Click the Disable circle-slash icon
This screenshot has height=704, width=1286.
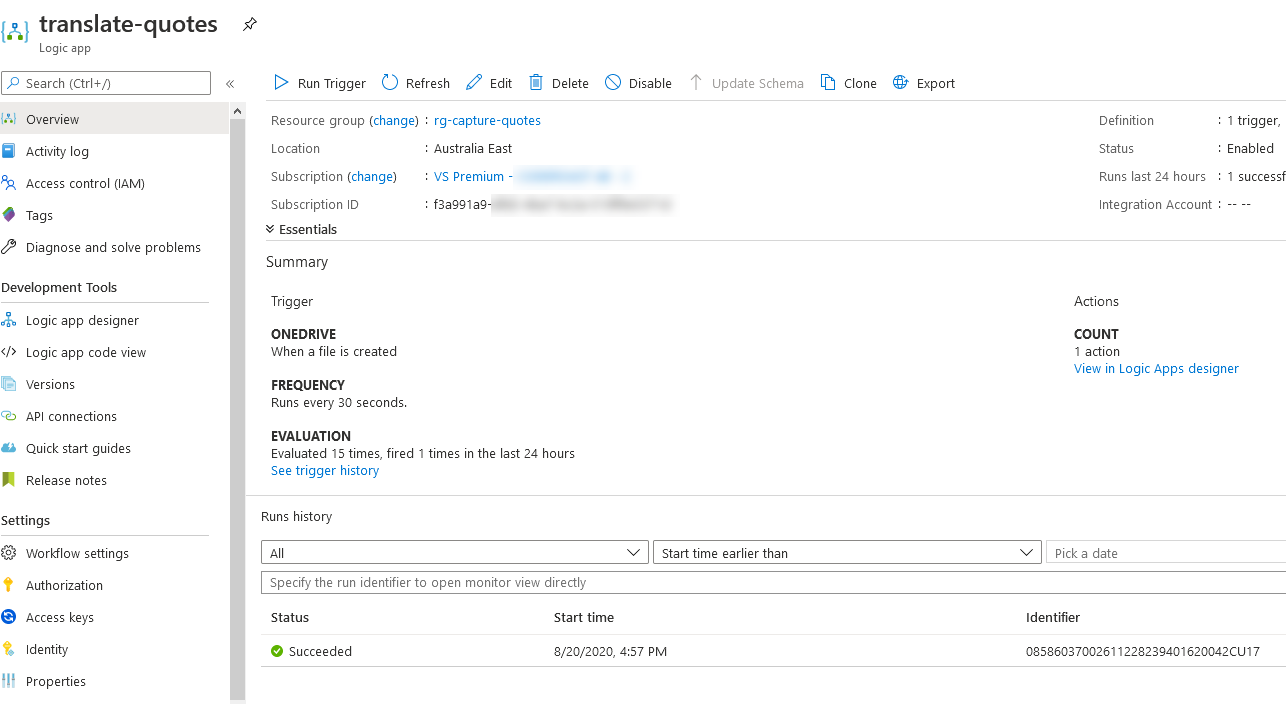[613, 83]
